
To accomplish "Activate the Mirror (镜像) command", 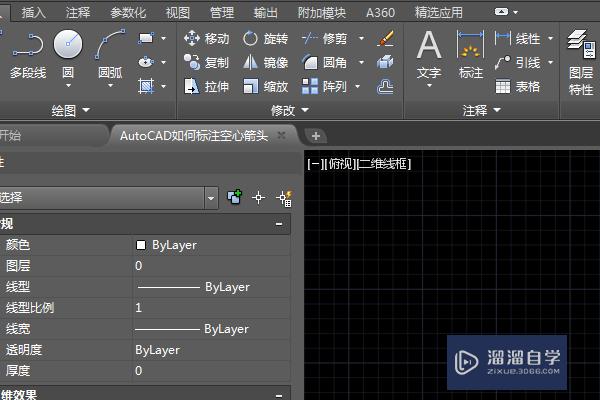I will coord(266,62).
